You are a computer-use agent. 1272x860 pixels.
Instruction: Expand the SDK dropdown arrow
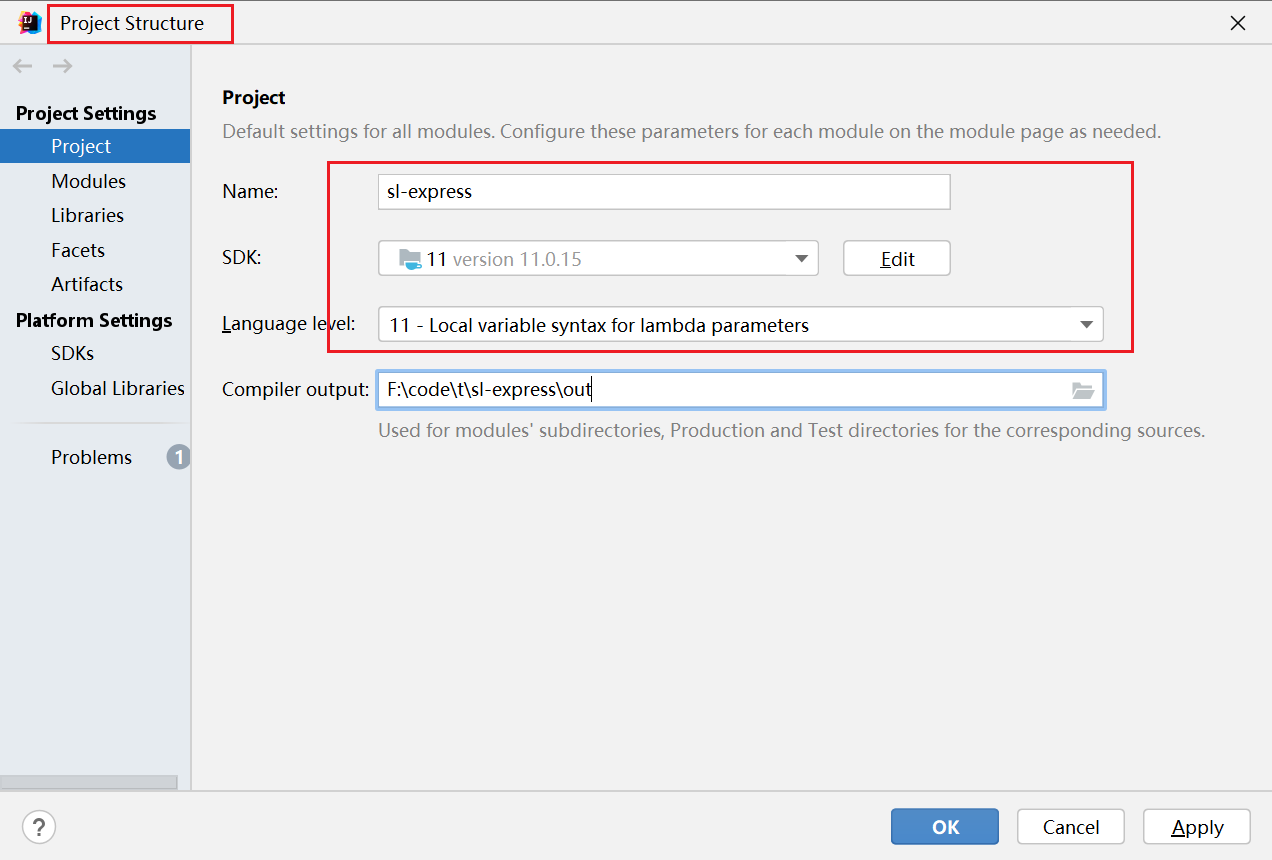click(x=801, y=259)
